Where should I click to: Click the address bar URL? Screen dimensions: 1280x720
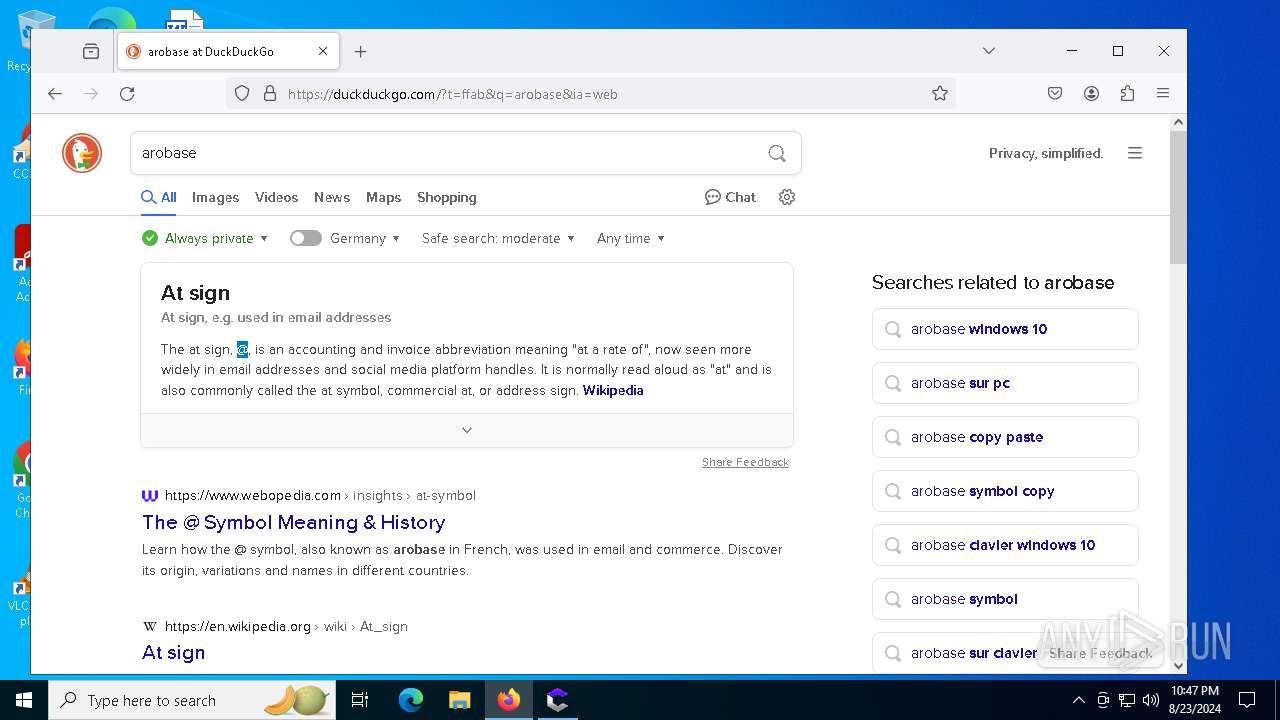coord(452,94)
